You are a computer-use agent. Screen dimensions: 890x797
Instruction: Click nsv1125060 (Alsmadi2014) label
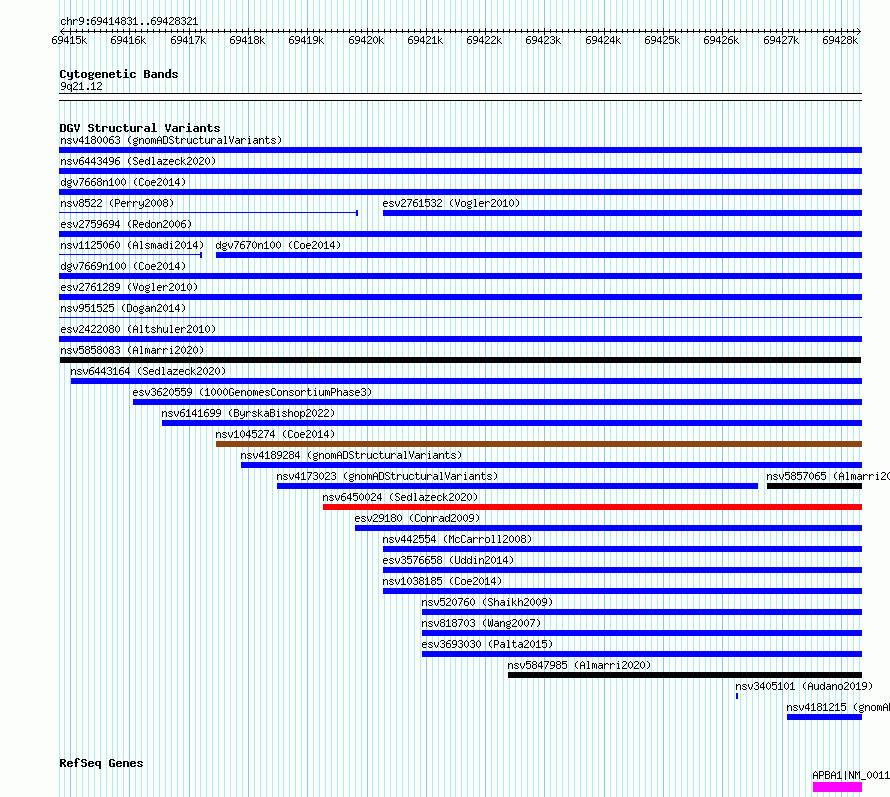(132, 245)
